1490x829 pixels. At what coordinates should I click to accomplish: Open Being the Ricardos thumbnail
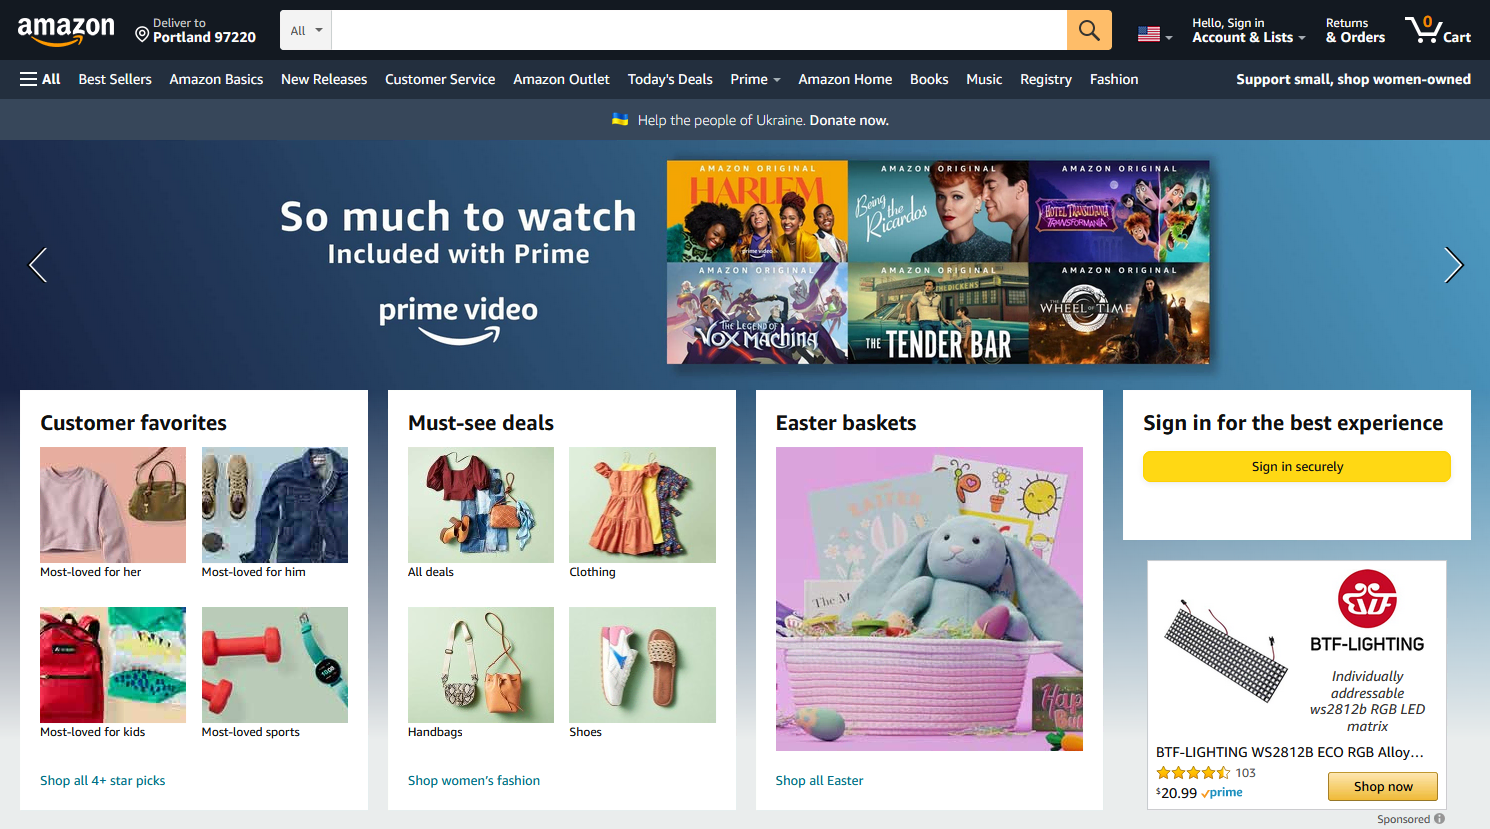coord(938,211)
